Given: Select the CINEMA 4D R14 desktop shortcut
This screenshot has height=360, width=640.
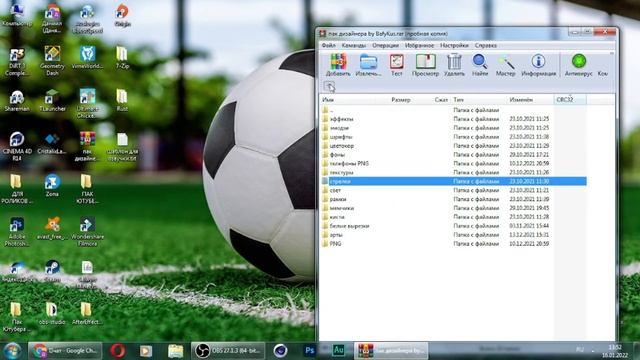Looking at the screenshot, I should (x=17, y=146).
